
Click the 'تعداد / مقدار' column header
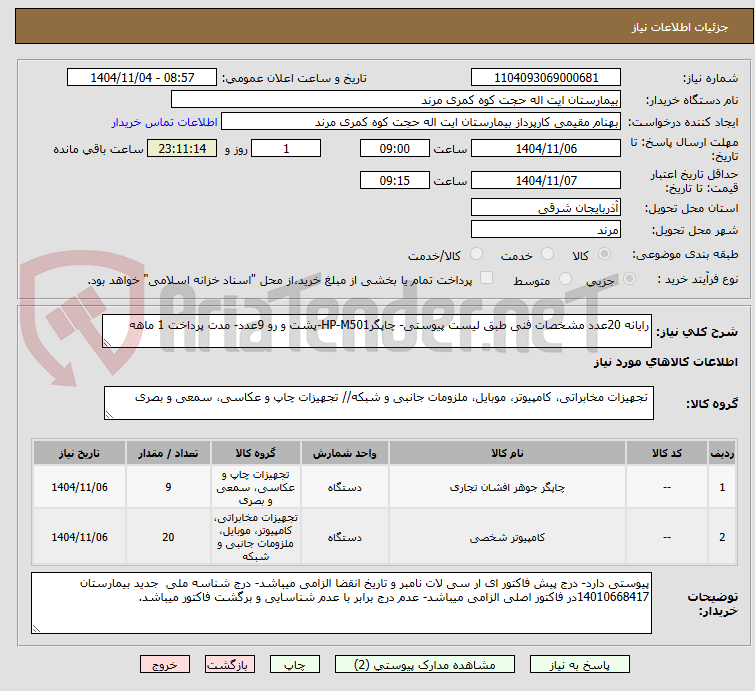click(x=168, y=453)
